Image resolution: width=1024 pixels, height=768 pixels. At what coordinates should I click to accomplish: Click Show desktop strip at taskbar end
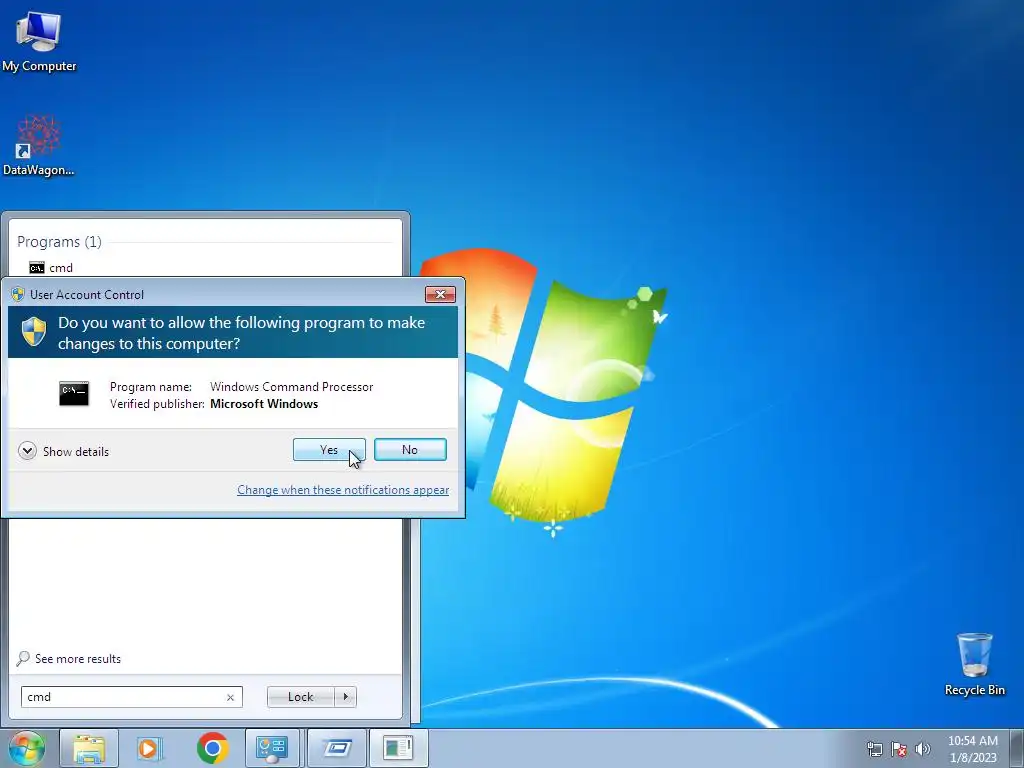(x=1017, y=748)
